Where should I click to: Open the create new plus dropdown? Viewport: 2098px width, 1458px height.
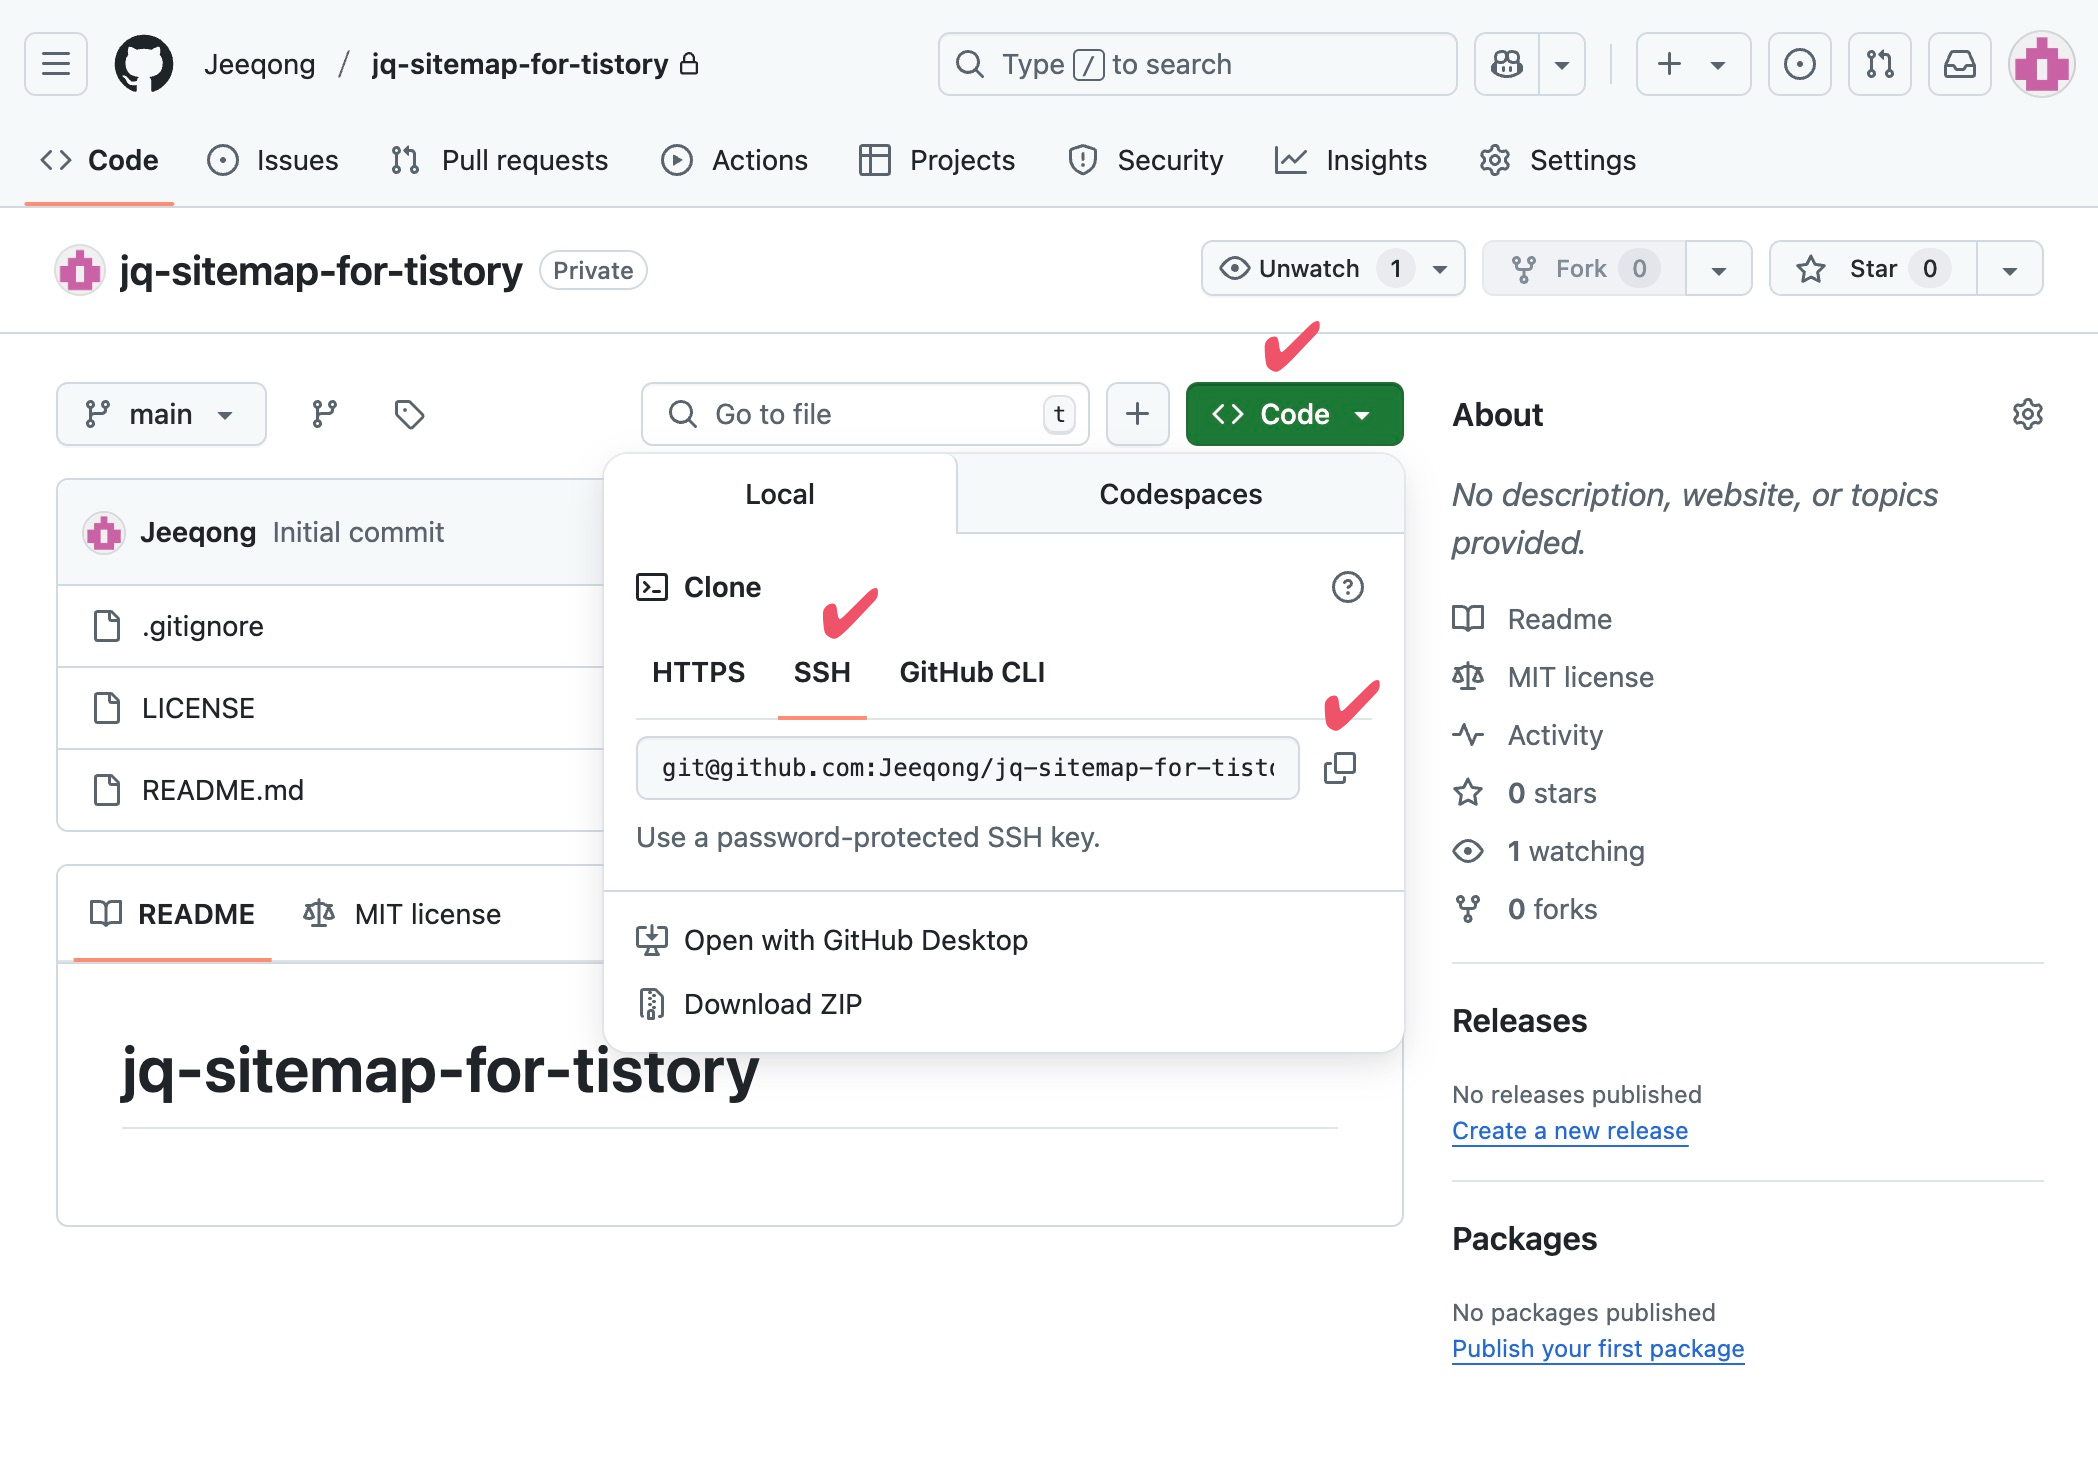tap(1692, 64)
